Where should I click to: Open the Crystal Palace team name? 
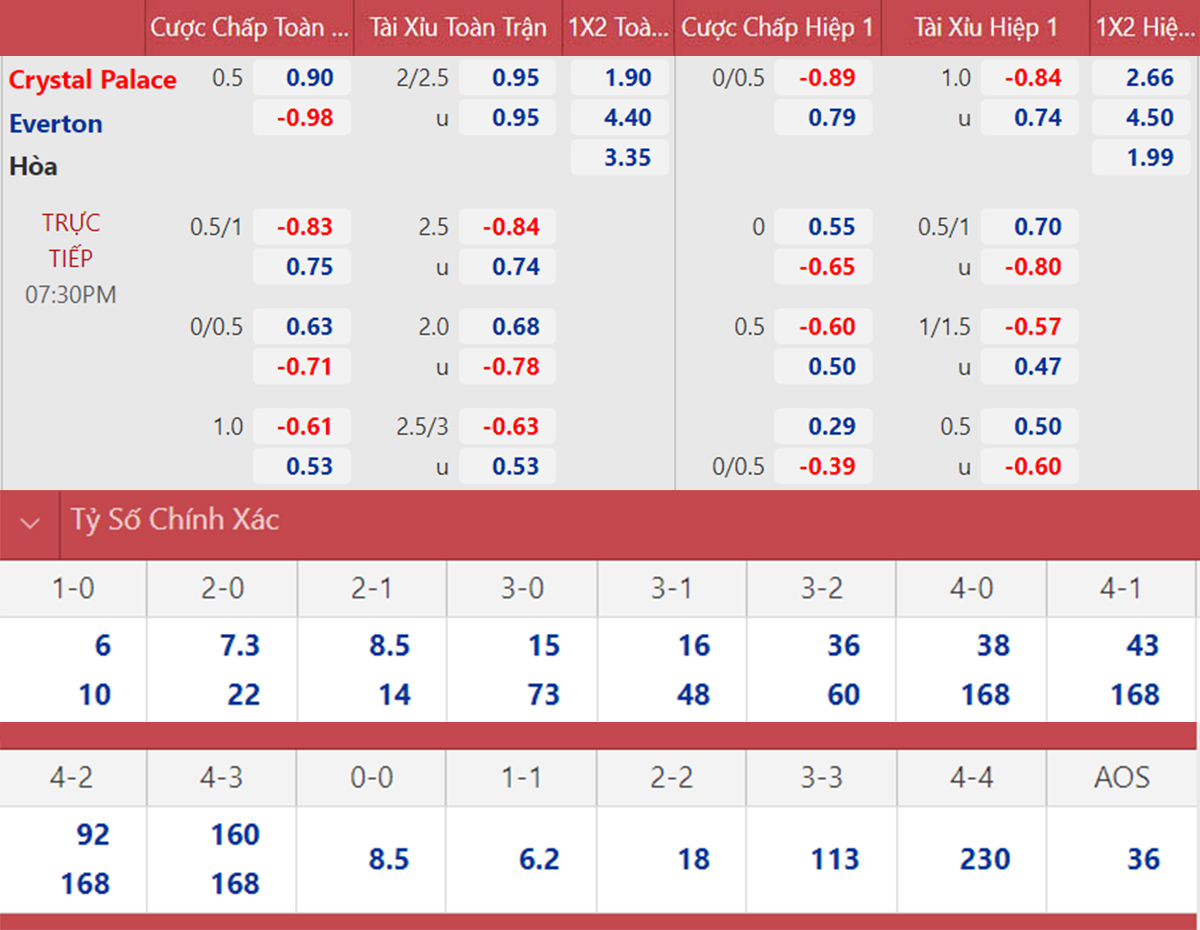(x=93, y=80)
